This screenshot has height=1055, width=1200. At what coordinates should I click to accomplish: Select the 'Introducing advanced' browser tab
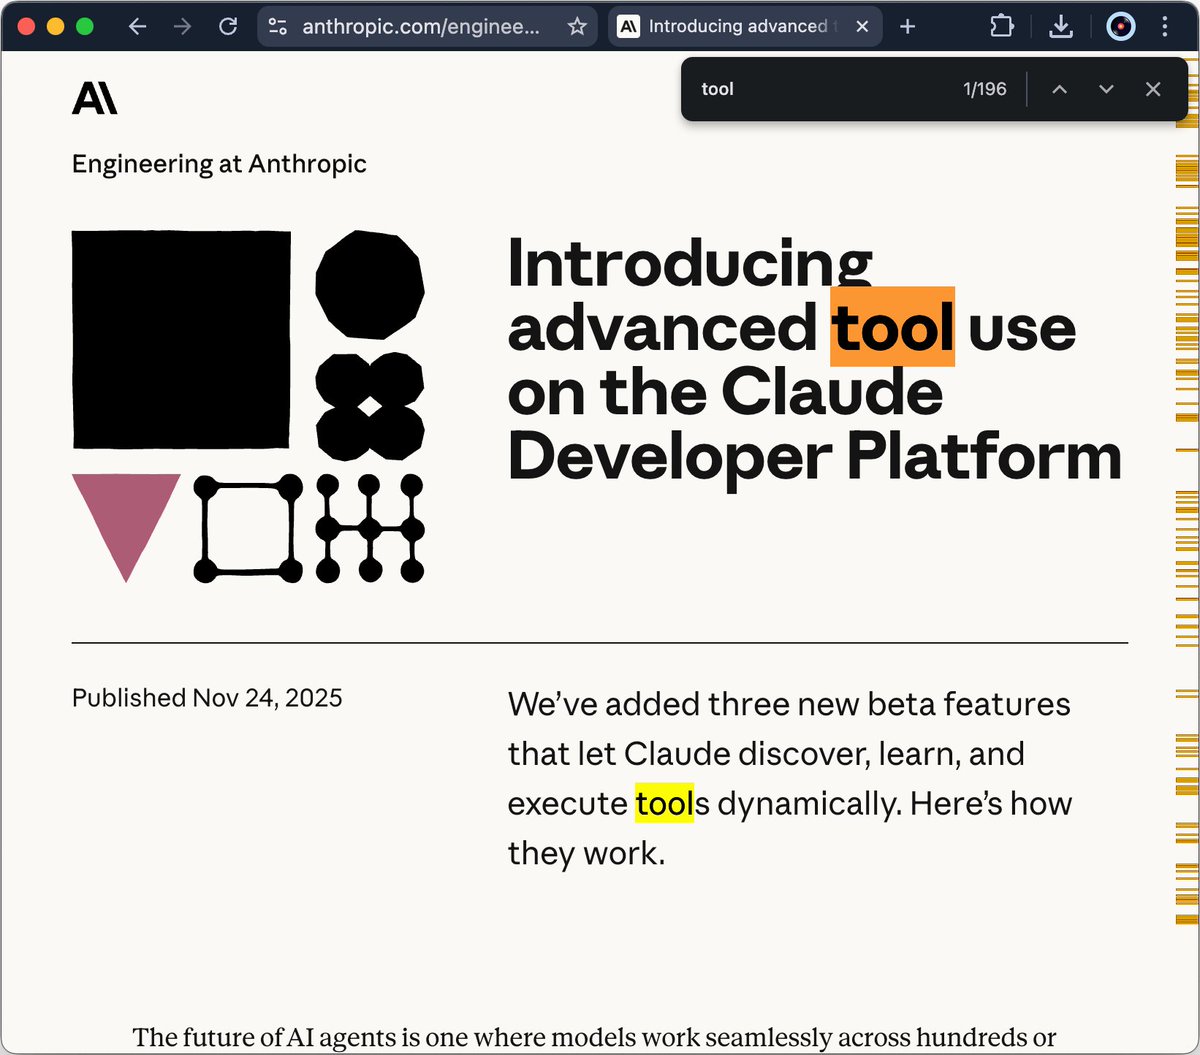[745, 27]
